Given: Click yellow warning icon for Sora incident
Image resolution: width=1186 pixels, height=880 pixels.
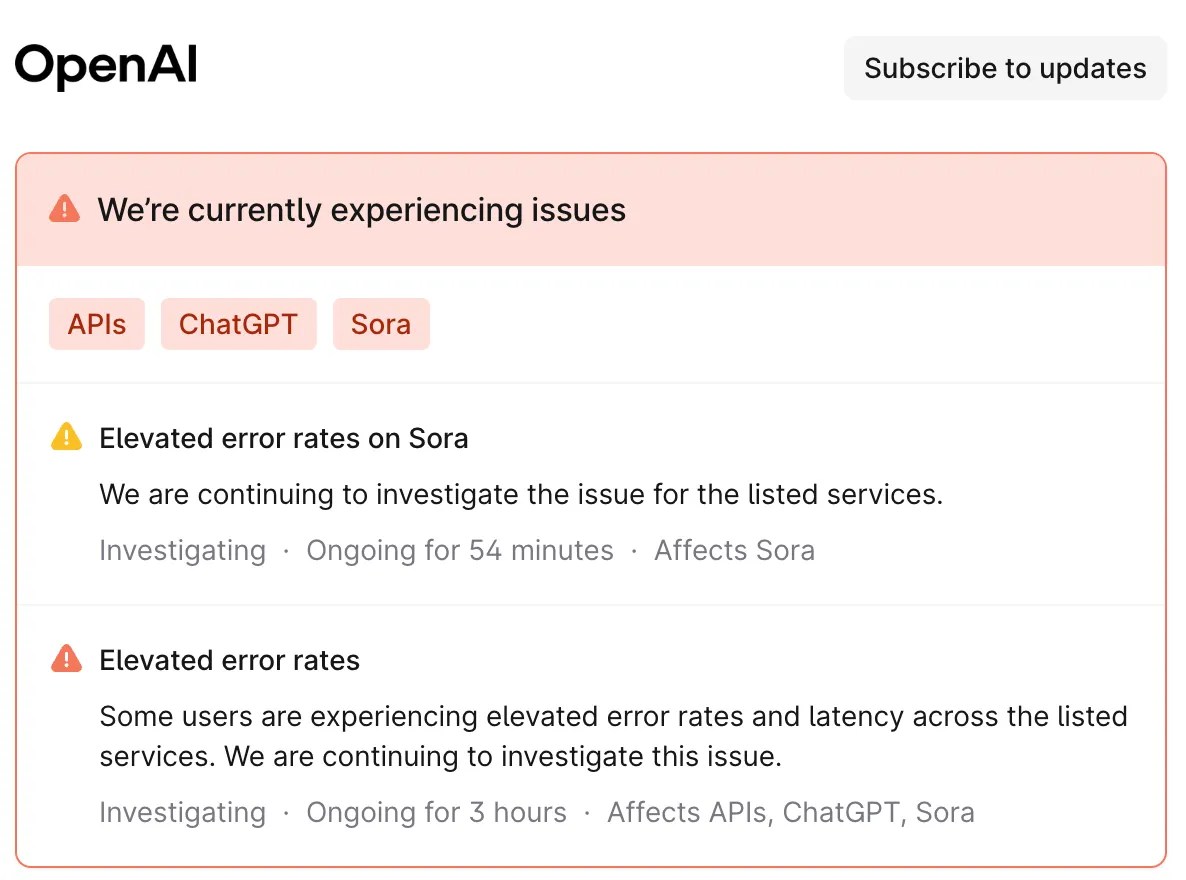Looking at the screenshot, I should click(x=66, y=438).
